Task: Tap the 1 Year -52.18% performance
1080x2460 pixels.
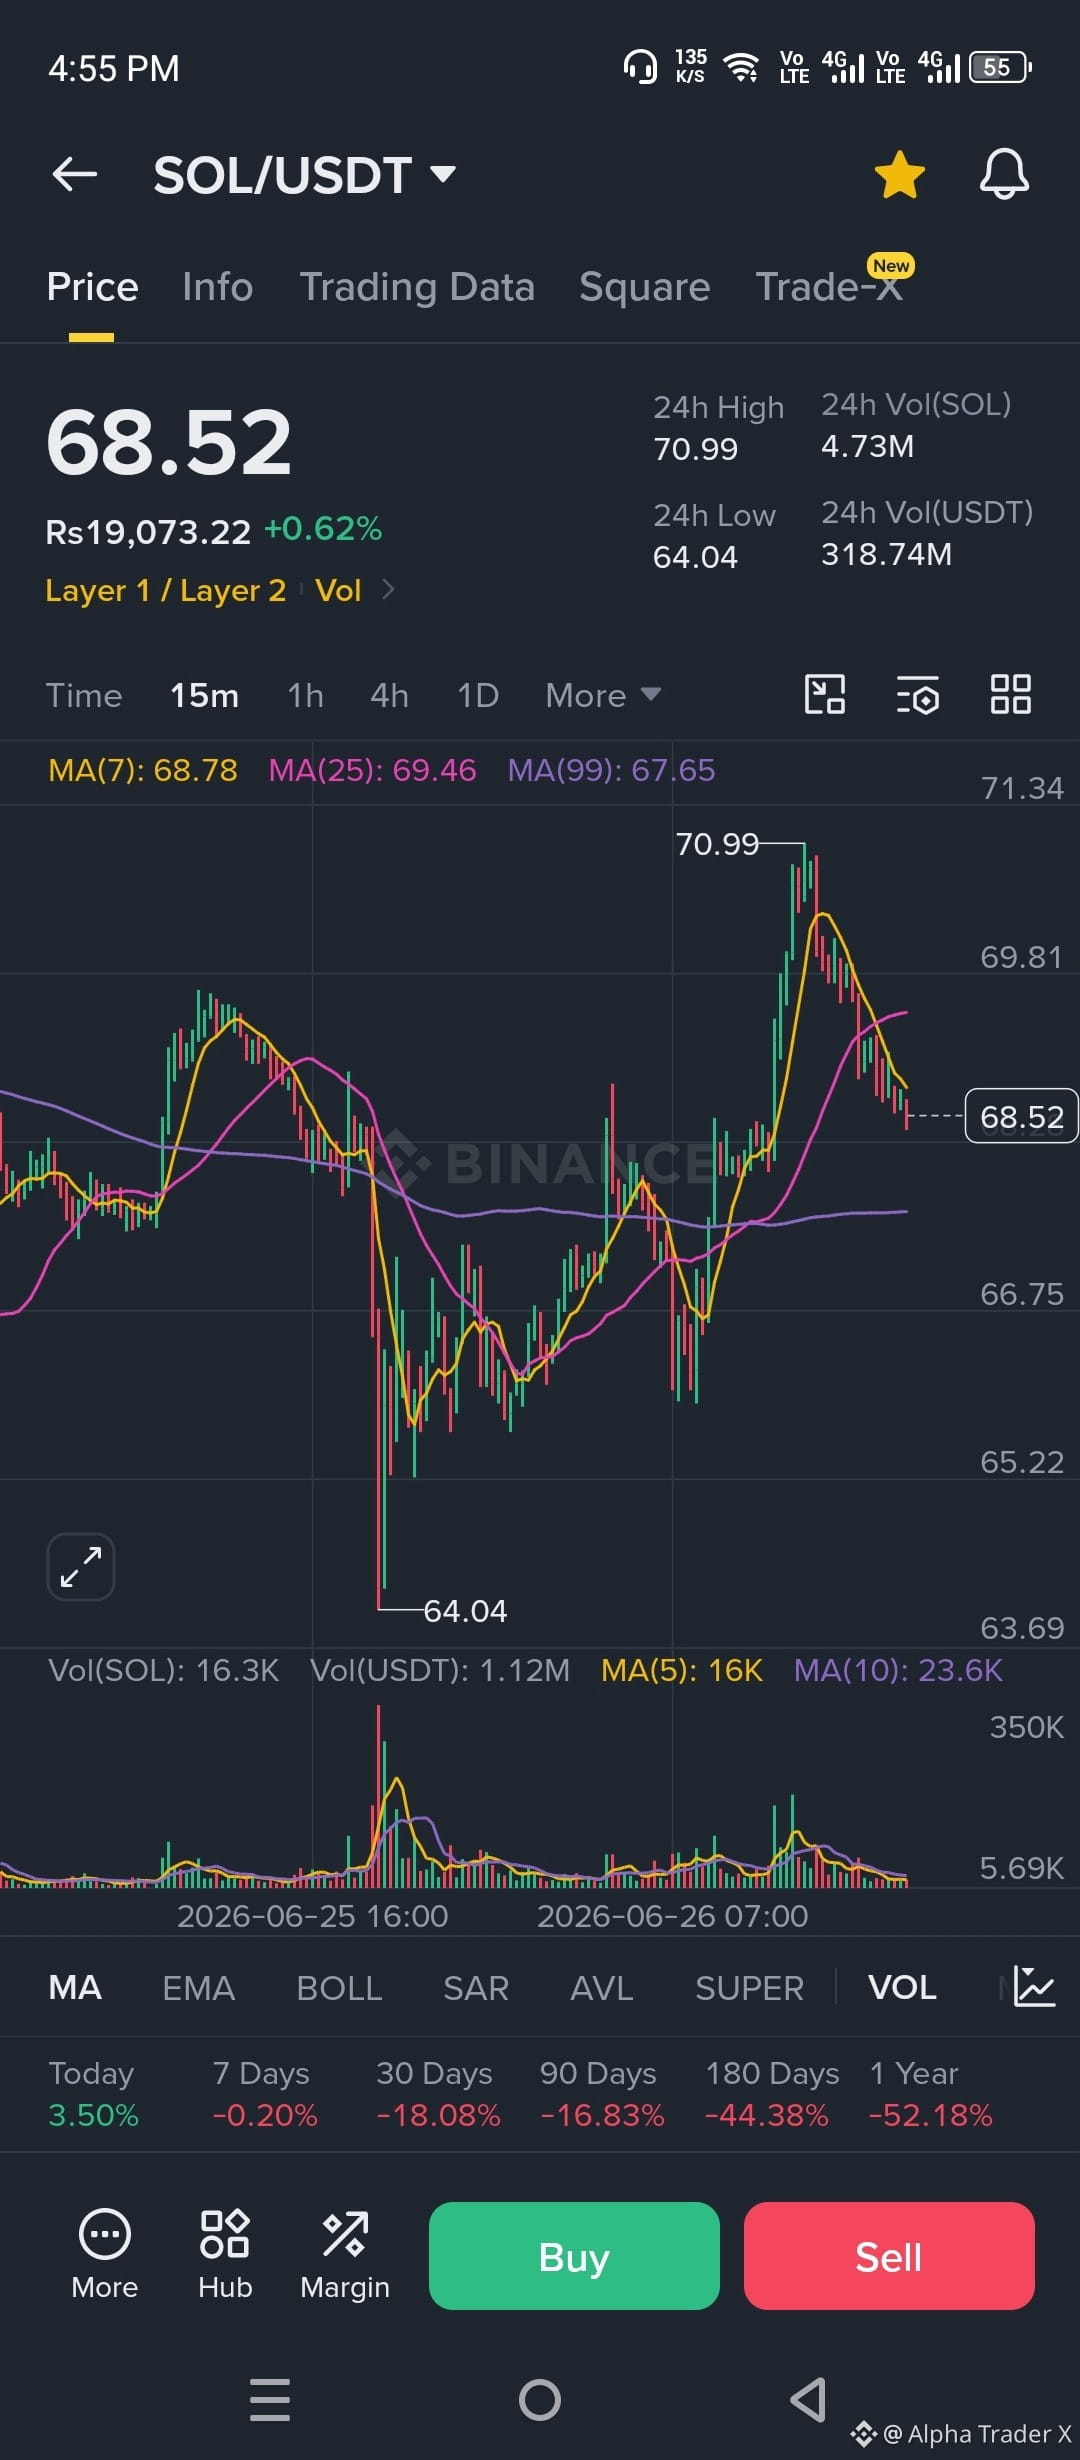Action: click(x=930, y=2093)
